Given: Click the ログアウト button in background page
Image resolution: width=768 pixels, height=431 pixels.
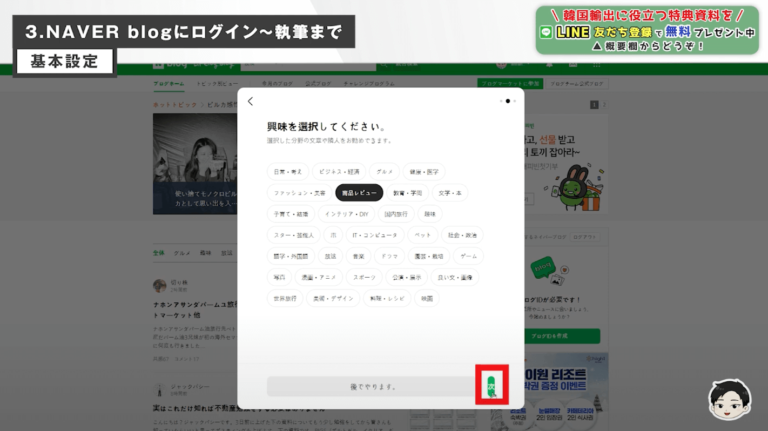Looking at the screenshot, I should (585, 237).
